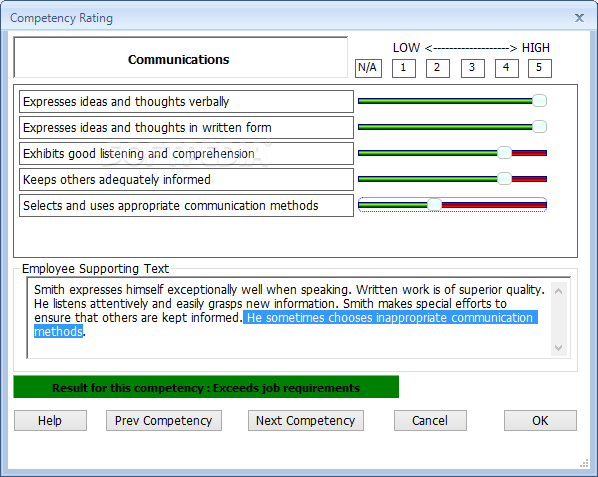
Task: Click the 'Expresses ideas and thoughts in written form' label
Action: pyautogui.click(x=186, y=127)
